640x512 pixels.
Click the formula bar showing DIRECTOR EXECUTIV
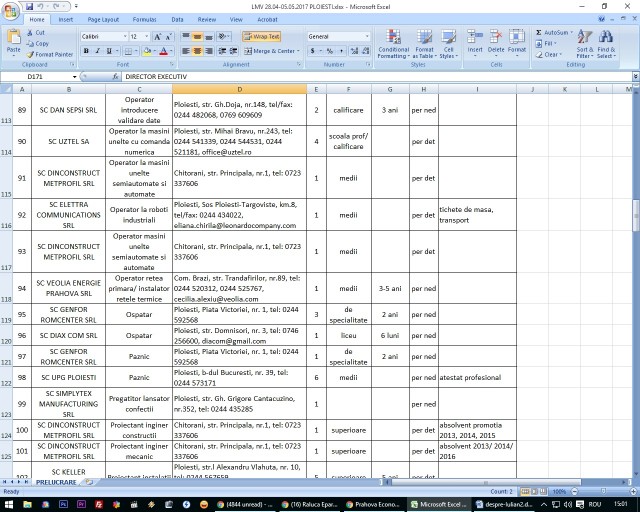coord(376,77)
